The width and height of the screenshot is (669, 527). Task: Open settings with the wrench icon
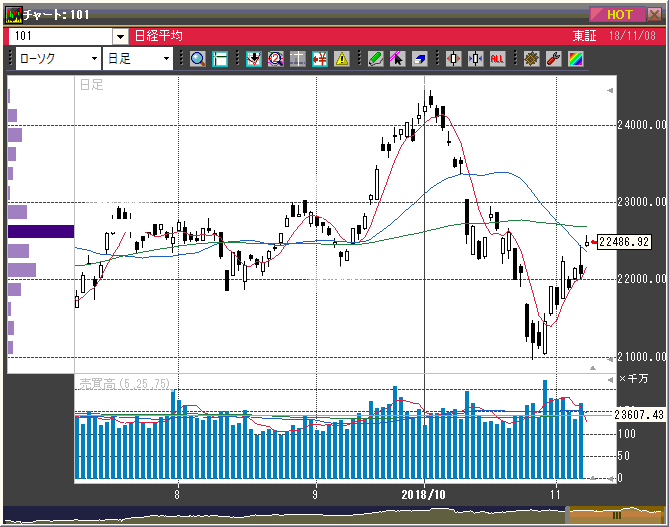point(553,59)
